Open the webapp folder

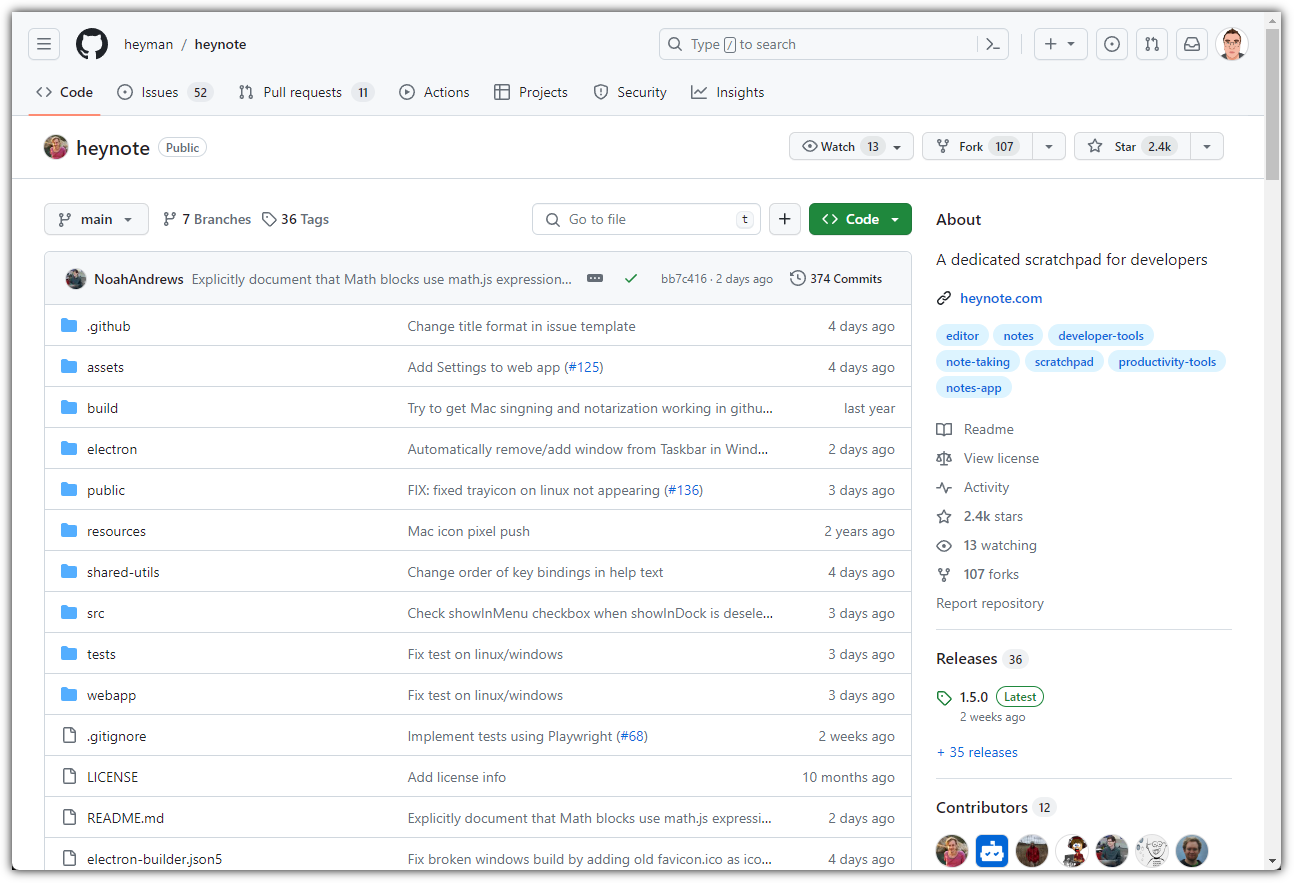pyautogui.click(x=111, y=695)
